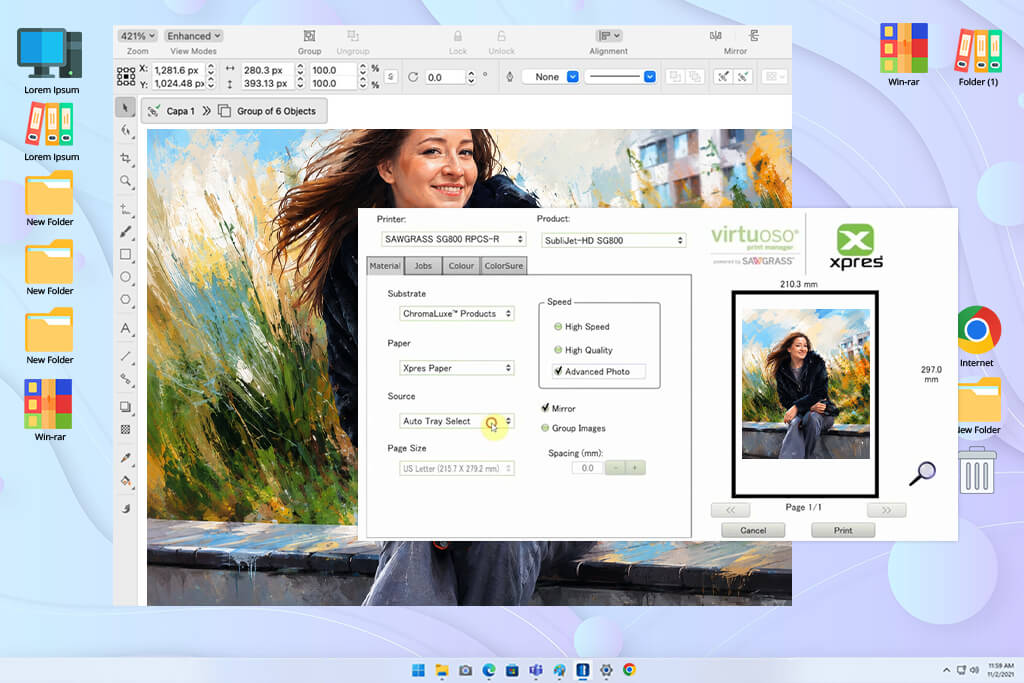The width and height of the screenshot is (1024, 683).
Task: Click the X position field
Action: click(178, 70)
